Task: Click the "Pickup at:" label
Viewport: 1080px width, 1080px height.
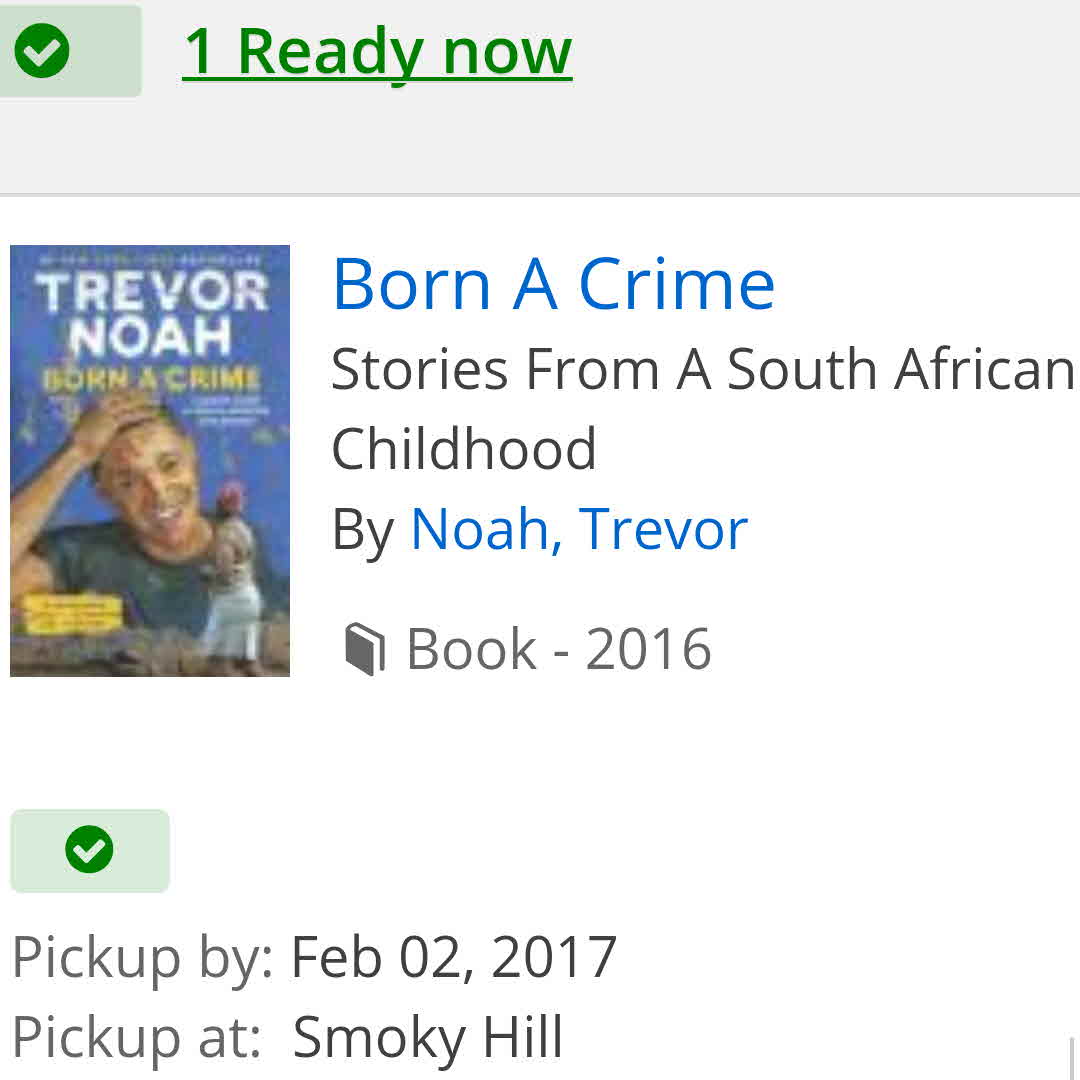Action: (x=137, y=1036)
